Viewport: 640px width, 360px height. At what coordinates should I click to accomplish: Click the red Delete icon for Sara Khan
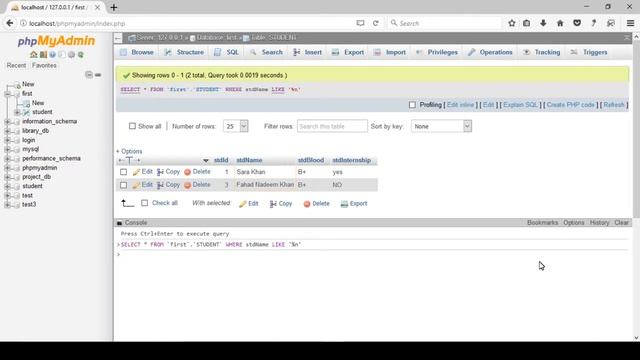[187, 172]
